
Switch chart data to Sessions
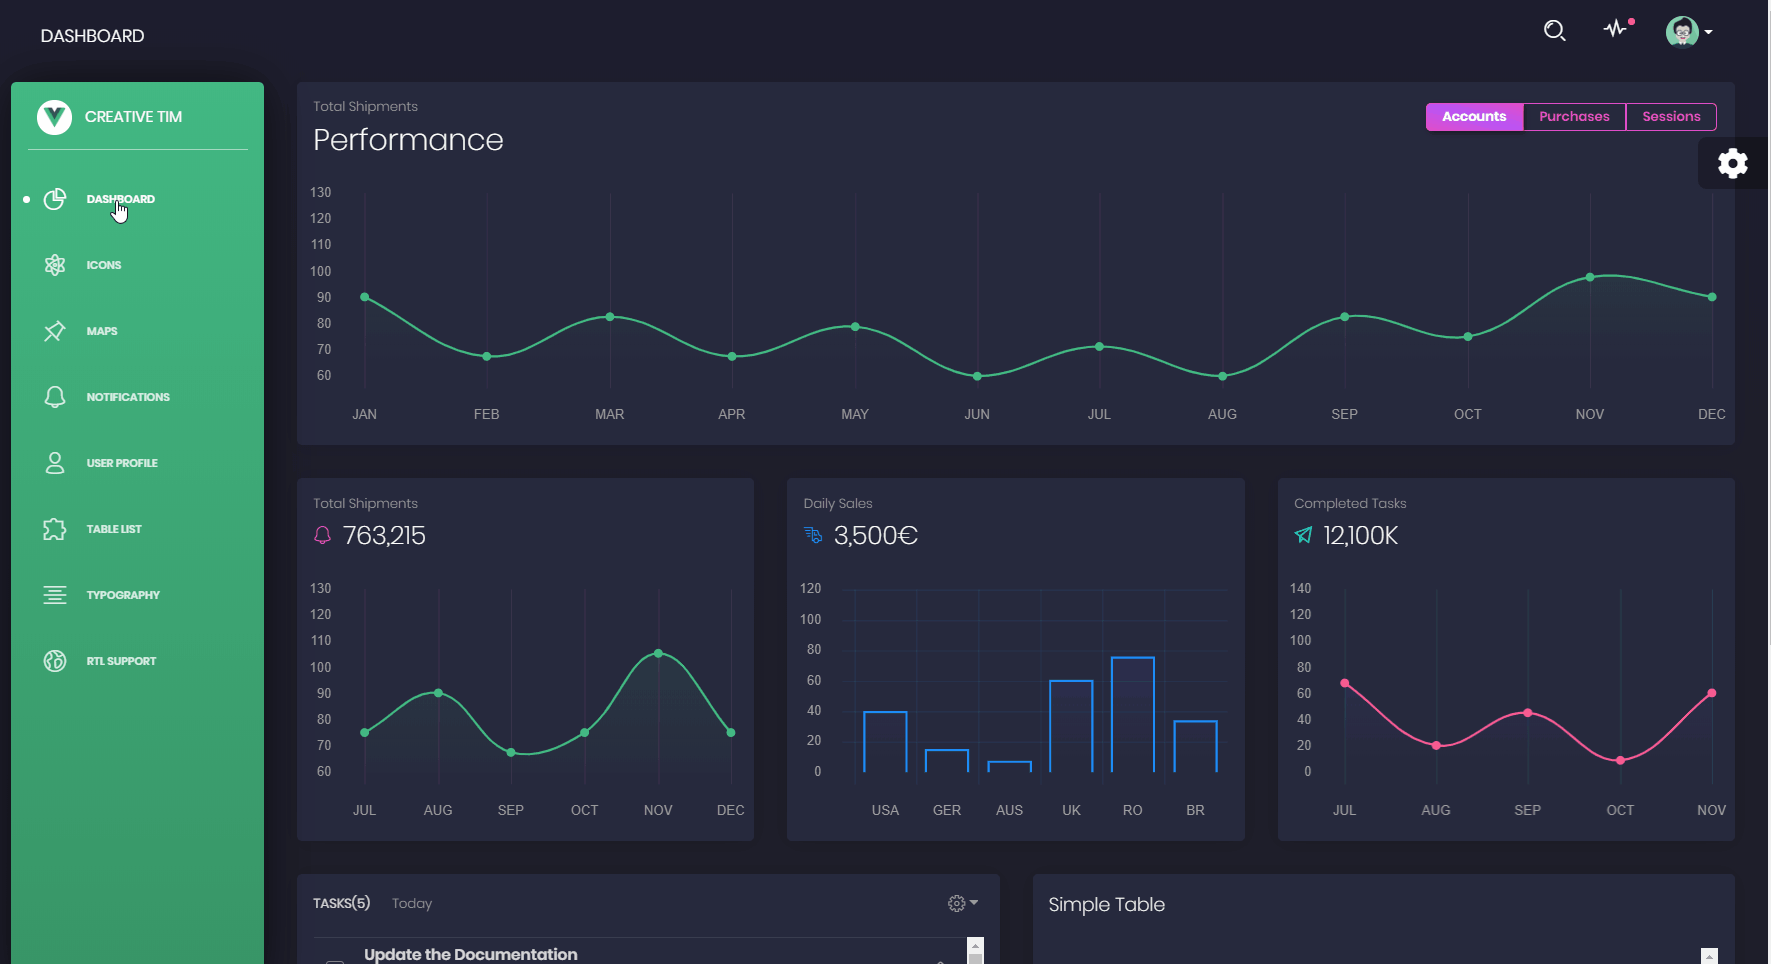pos(1671,116)
